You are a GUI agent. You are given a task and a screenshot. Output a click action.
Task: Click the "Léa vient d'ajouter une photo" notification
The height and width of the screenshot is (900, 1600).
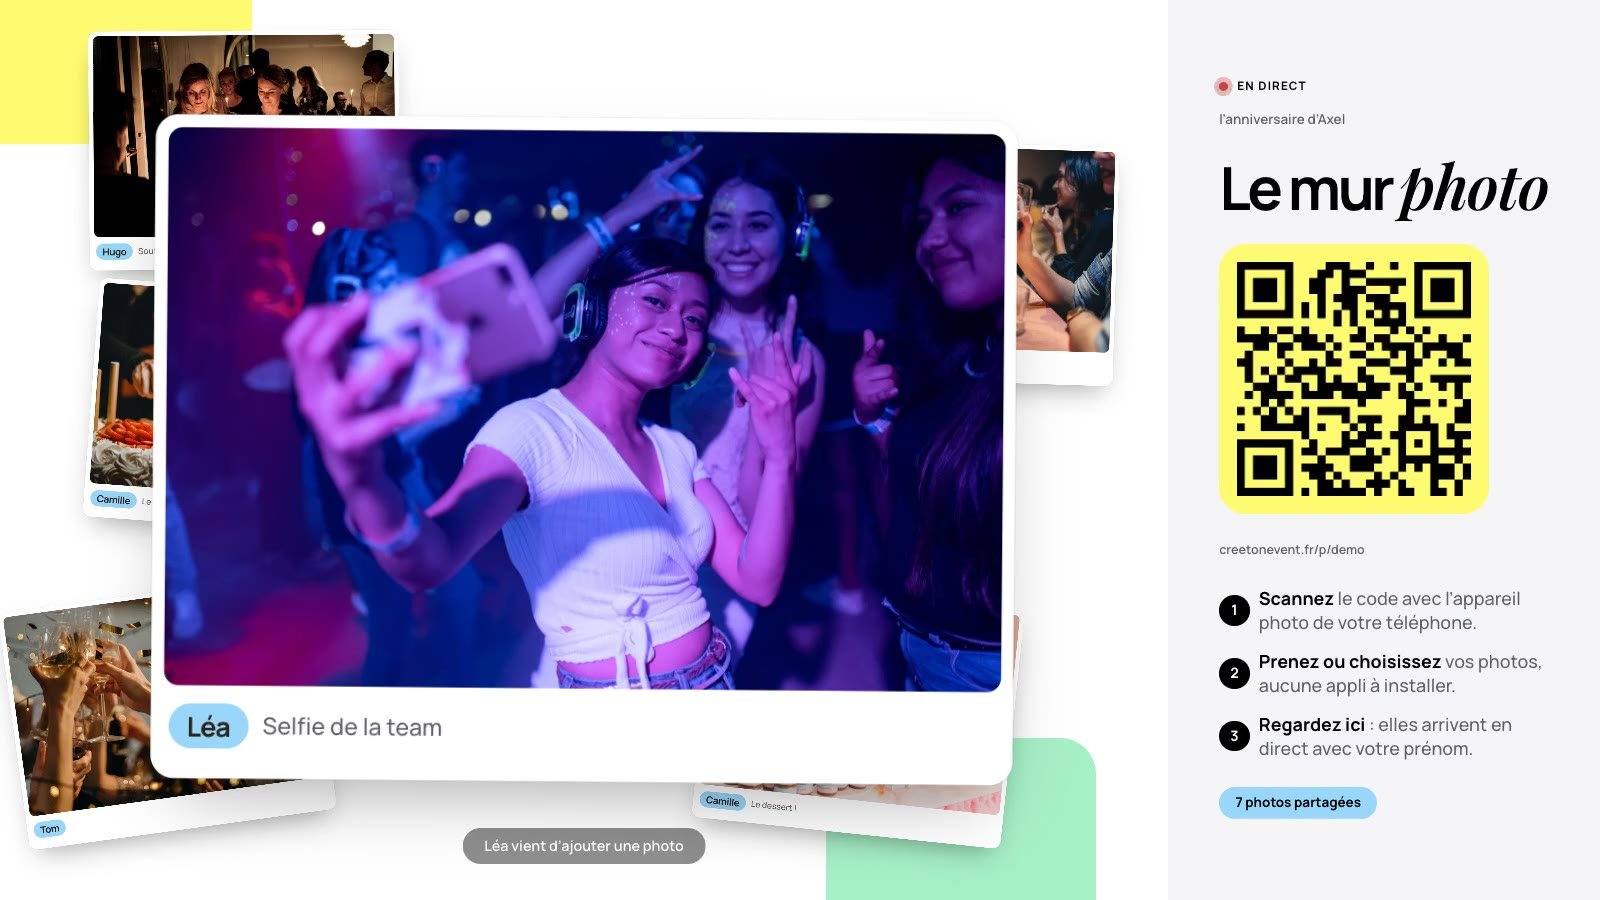[x=584, y=846]
